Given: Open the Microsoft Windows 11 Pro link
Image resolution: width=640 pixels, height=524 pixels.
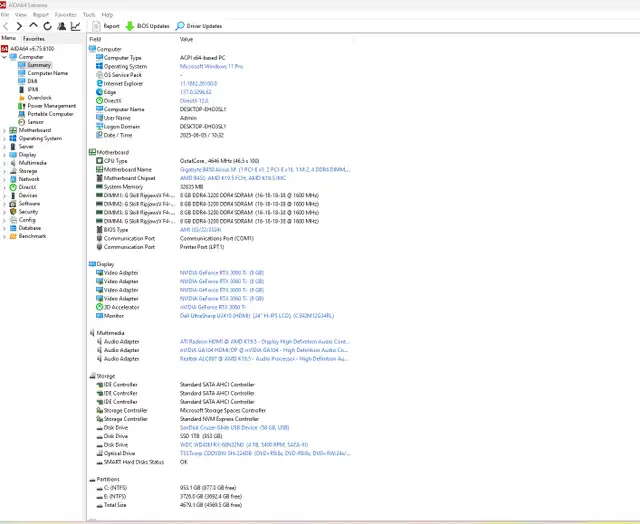Looking at the screenshot, I should [211, 66].
